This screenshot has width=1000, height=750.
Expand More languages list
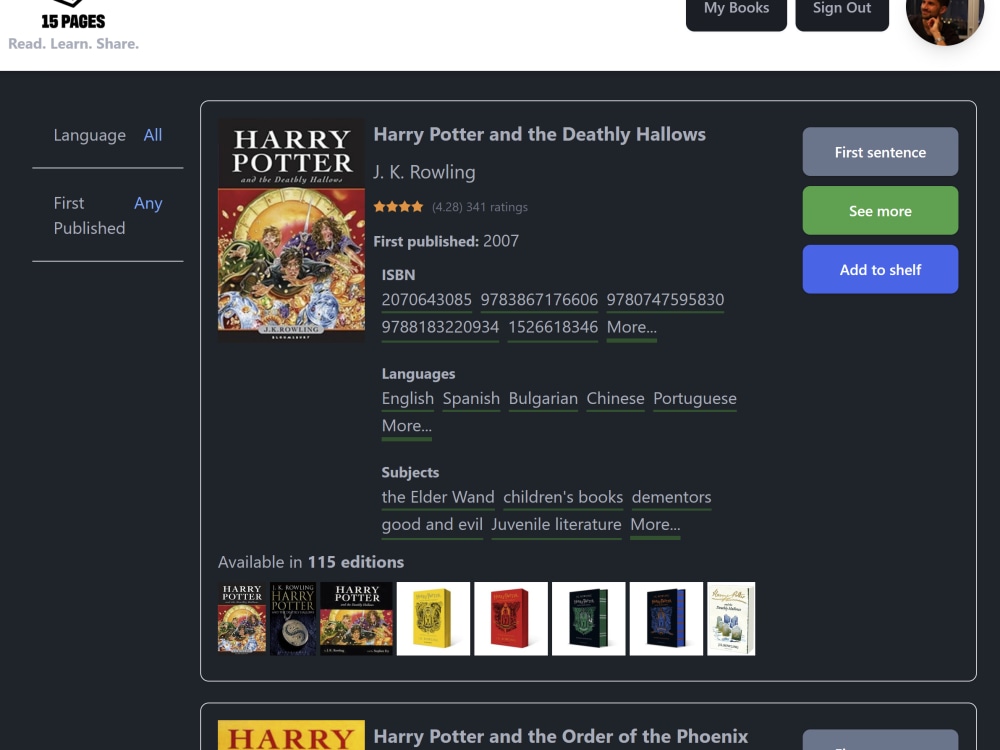pos(406,426)
